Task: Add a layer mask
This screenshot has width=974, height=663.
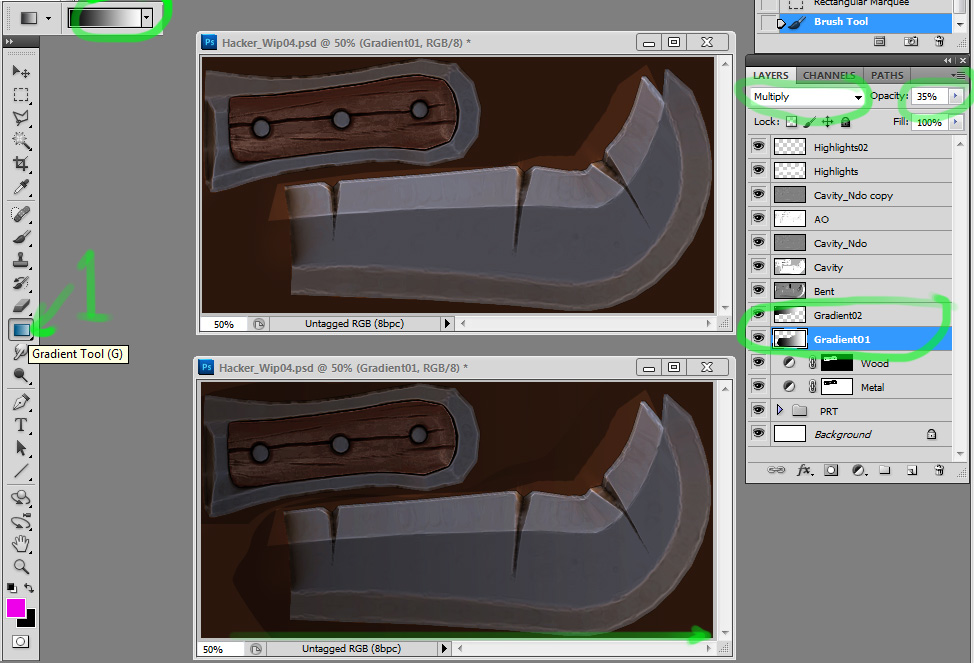Action: (831, 470)
